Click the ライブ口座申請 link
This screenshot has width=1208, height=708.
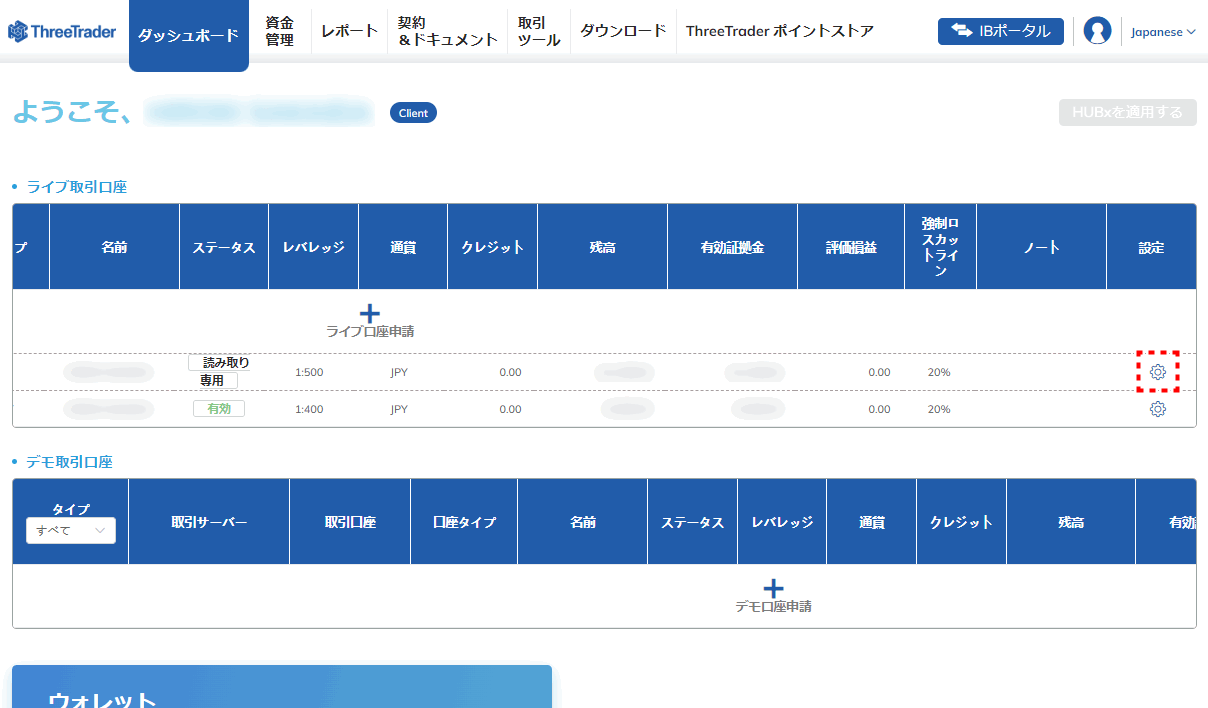point(370,331)
